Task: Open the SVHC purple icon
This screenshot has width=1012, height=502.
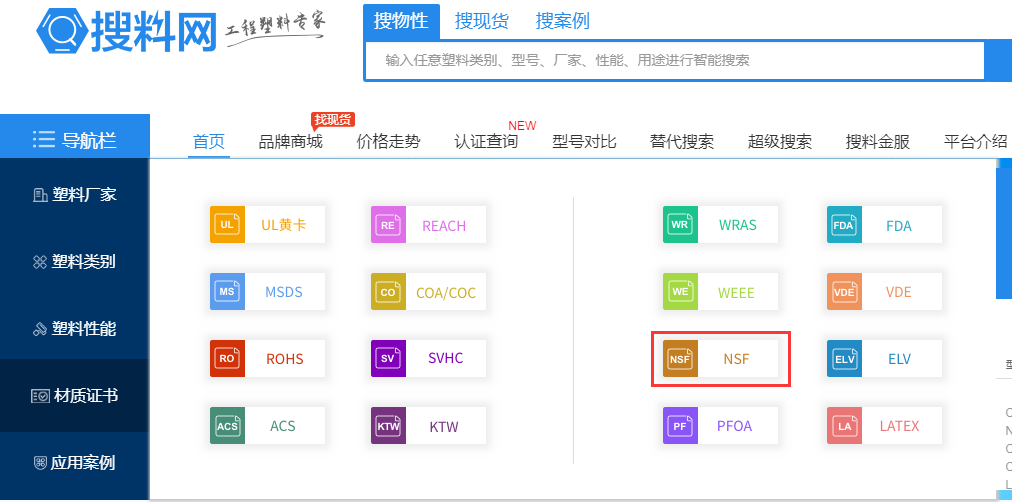Action: 388,358
